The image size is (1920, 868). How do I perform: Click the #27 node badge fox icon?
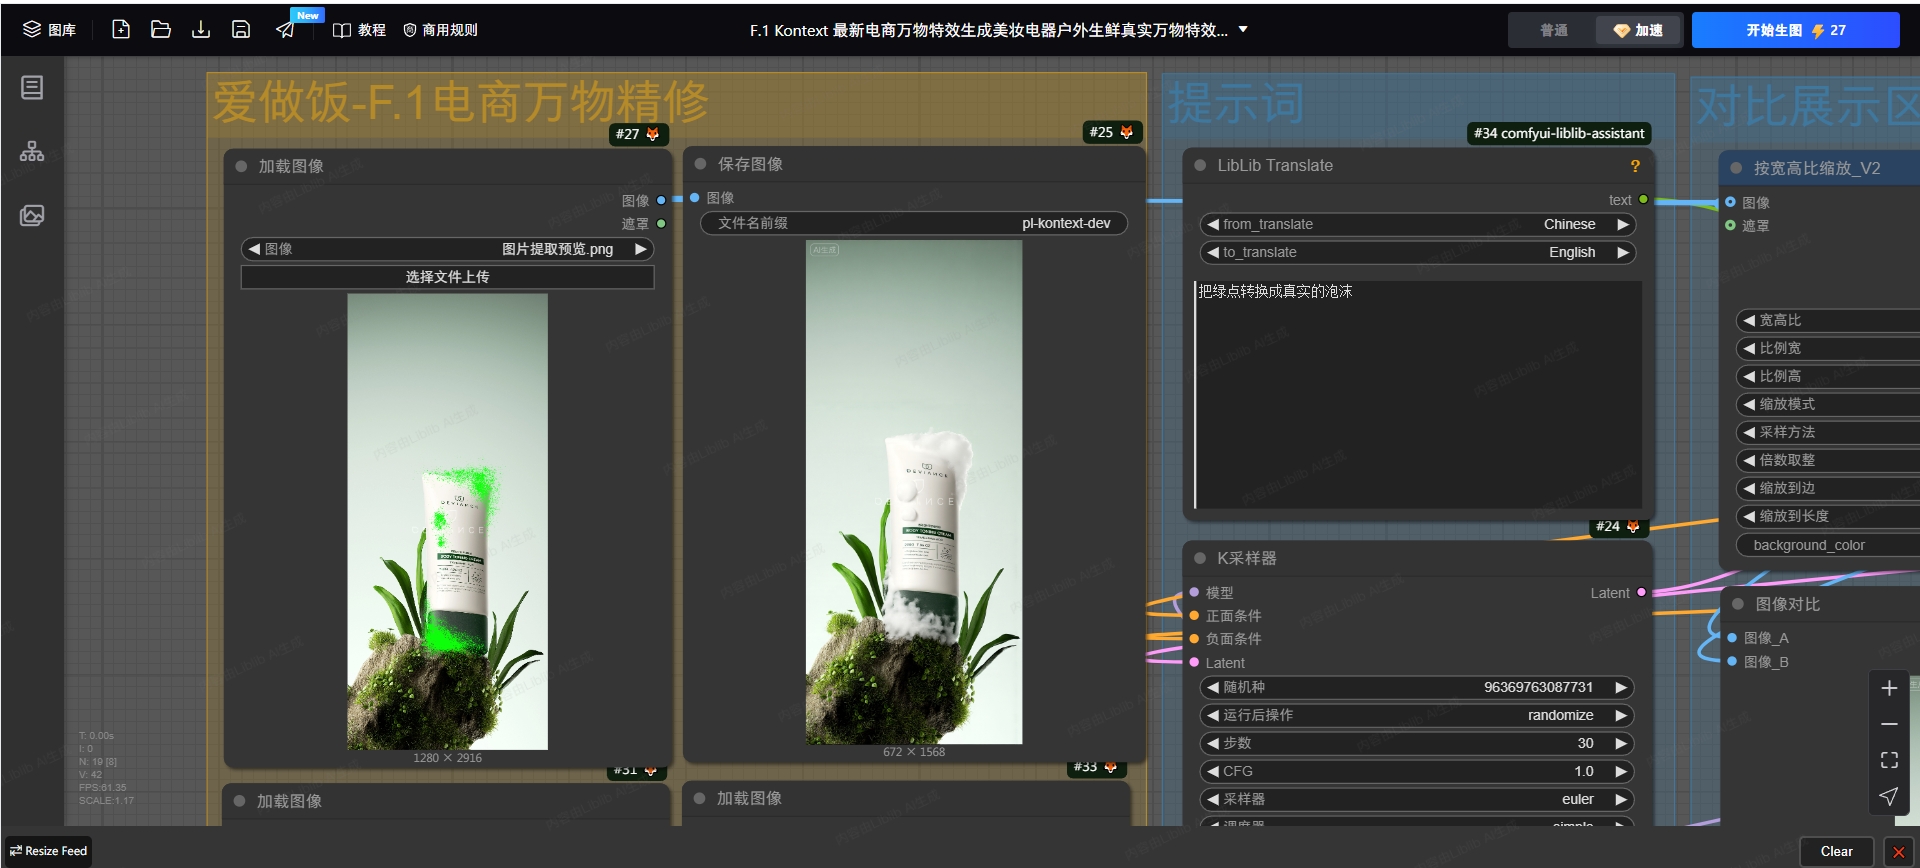653,134
